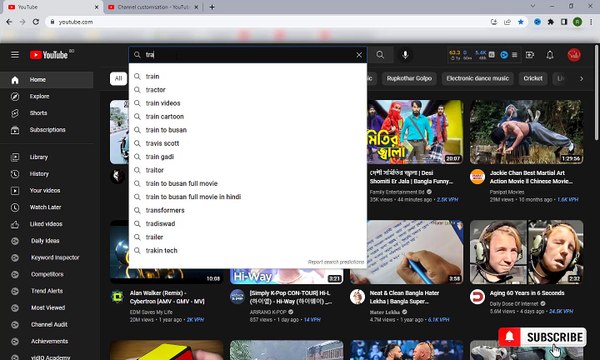Open notifications bell
This screenshot has height=360, width=600.
coord(550,55)
